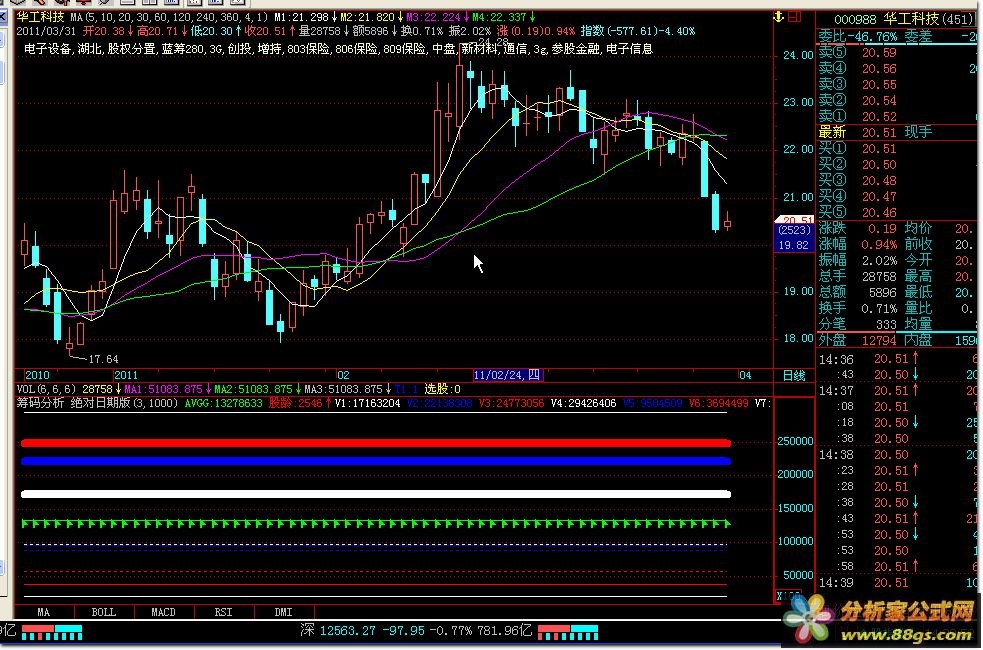The width and height of the screenshot is (983, 650).
Task: Click stock title 000988 华工科技(451)
Action: pyautogui.click(x=904, y=19)
